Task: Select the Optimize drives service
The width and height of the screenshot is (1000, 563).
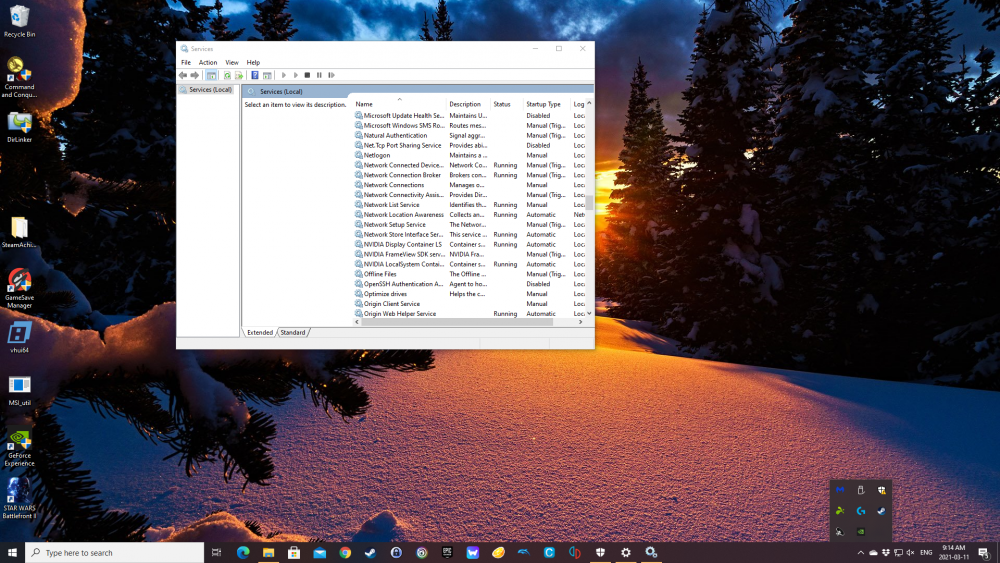Action: click(x=469, y=294)
